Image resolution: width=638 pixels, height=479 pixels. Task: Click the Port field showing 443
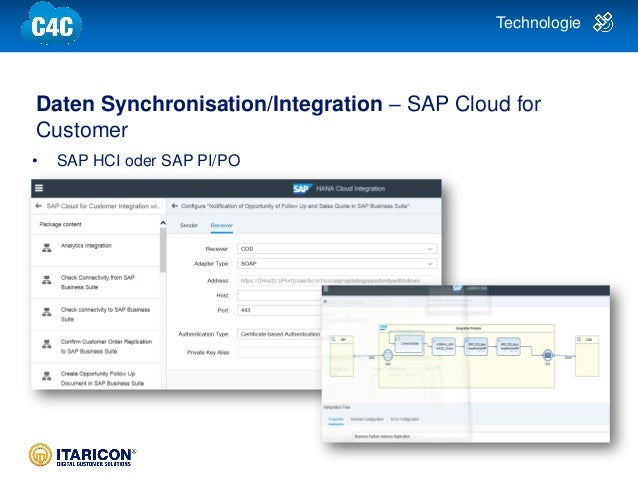[x=280, y=310]
